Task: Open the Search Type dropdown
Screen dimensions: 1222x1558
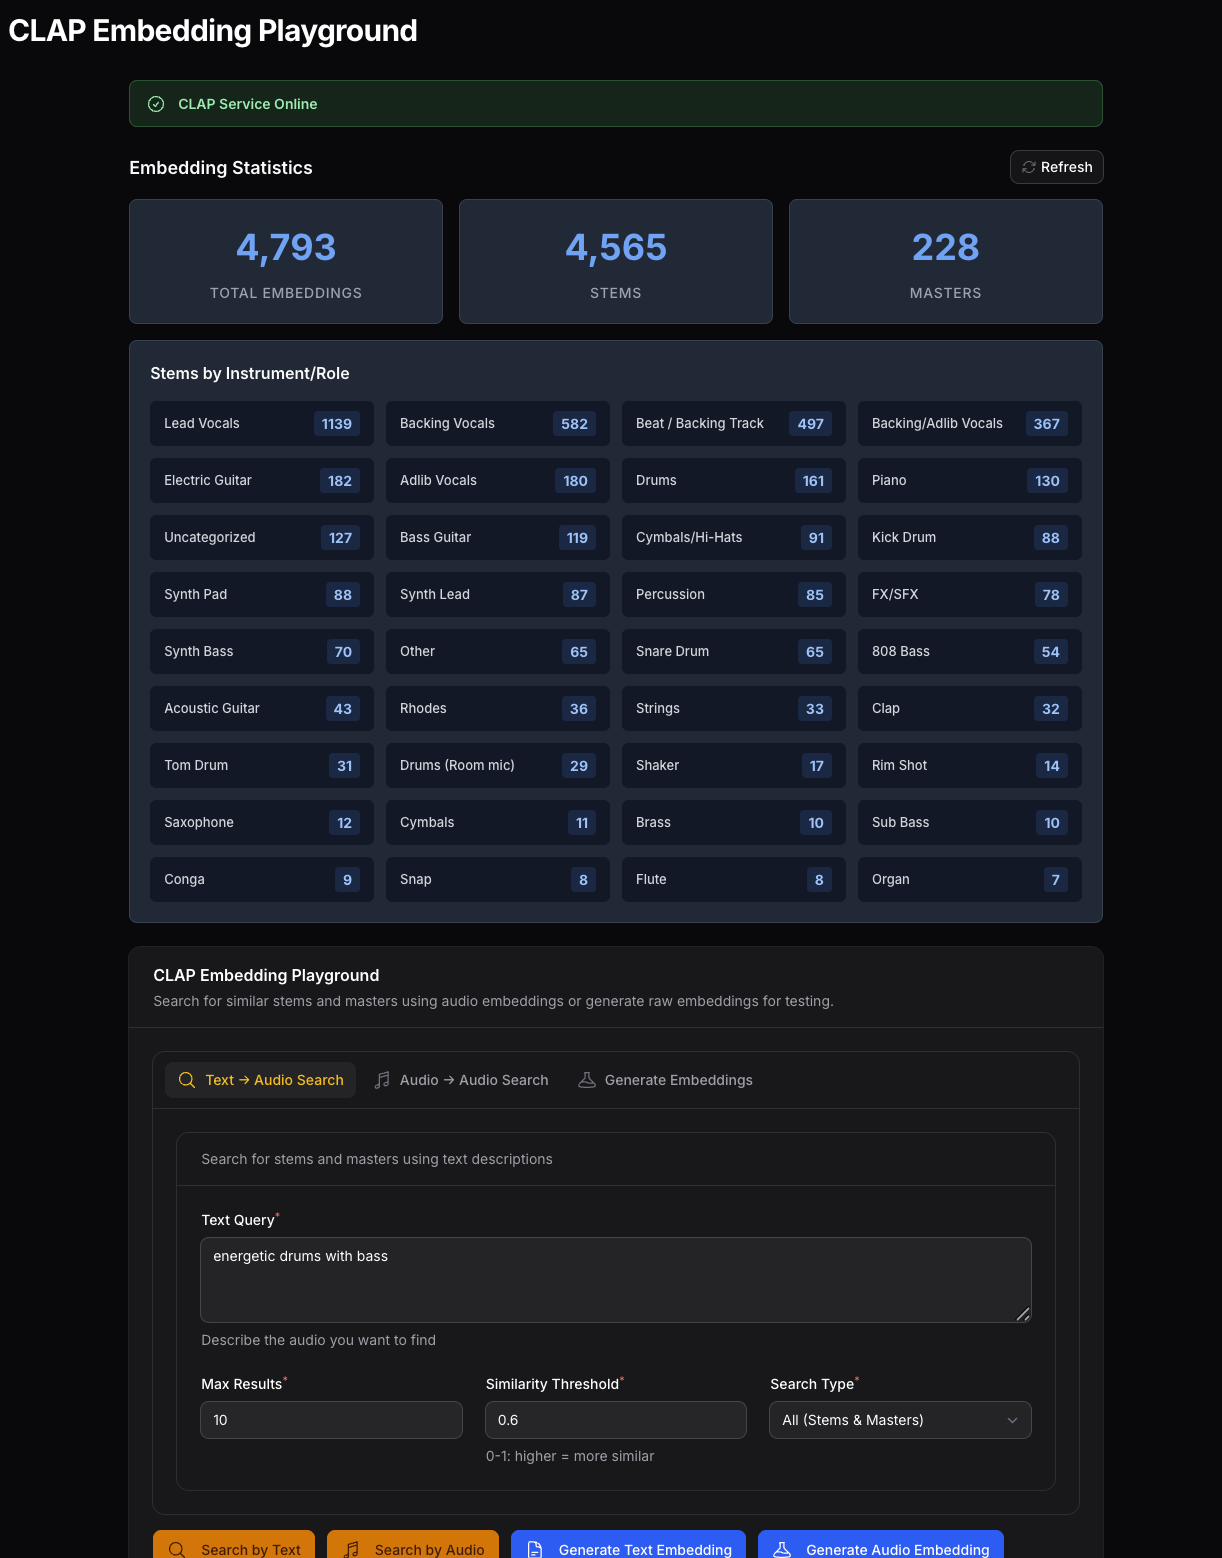Action: [x=899, y=1419]
